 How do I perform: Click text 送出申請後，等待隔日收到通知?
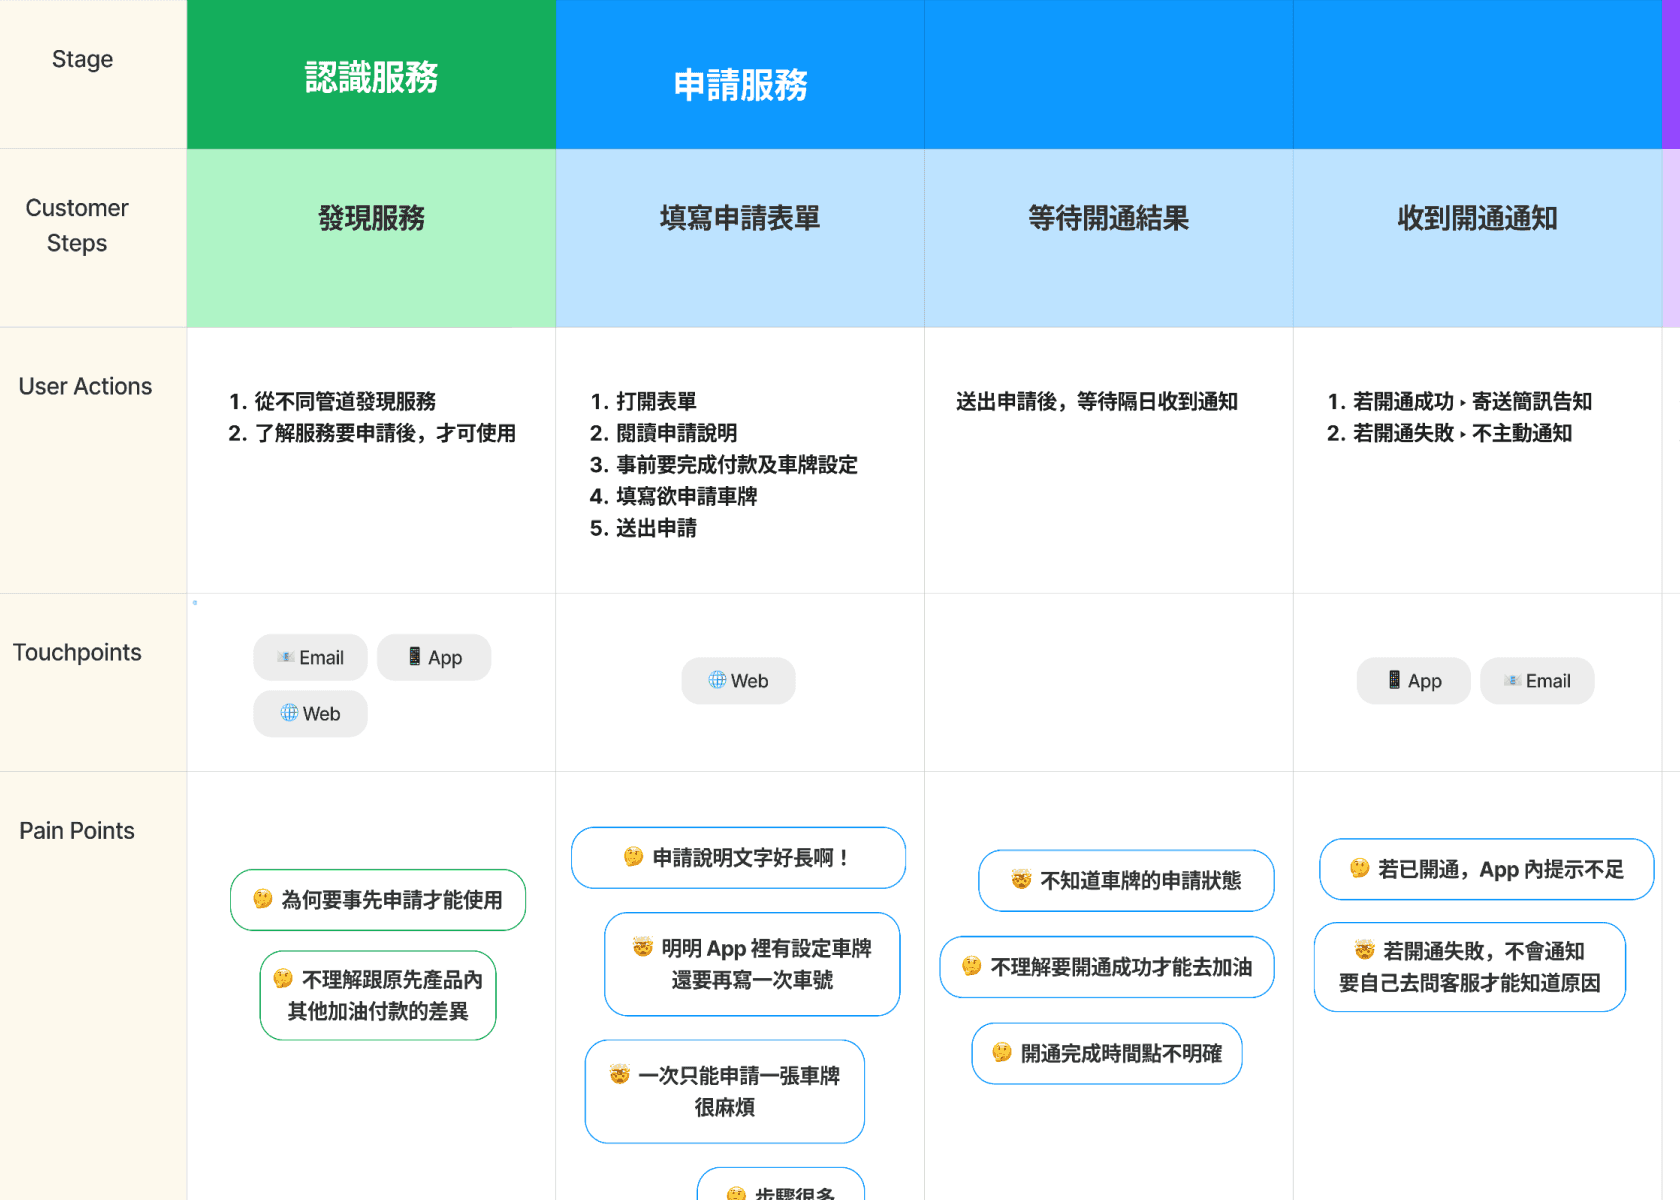[1097, 401]
